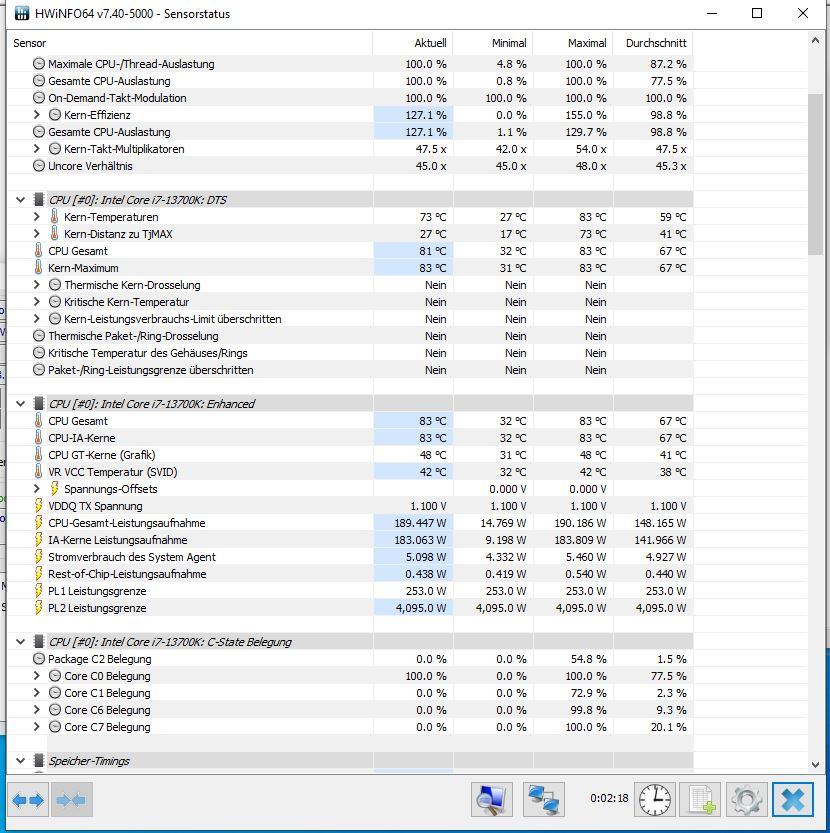Expand Thermische Kern-Drosselung row
The width and height of the screenshot is (830, 833).
click(x=36, y=285)
